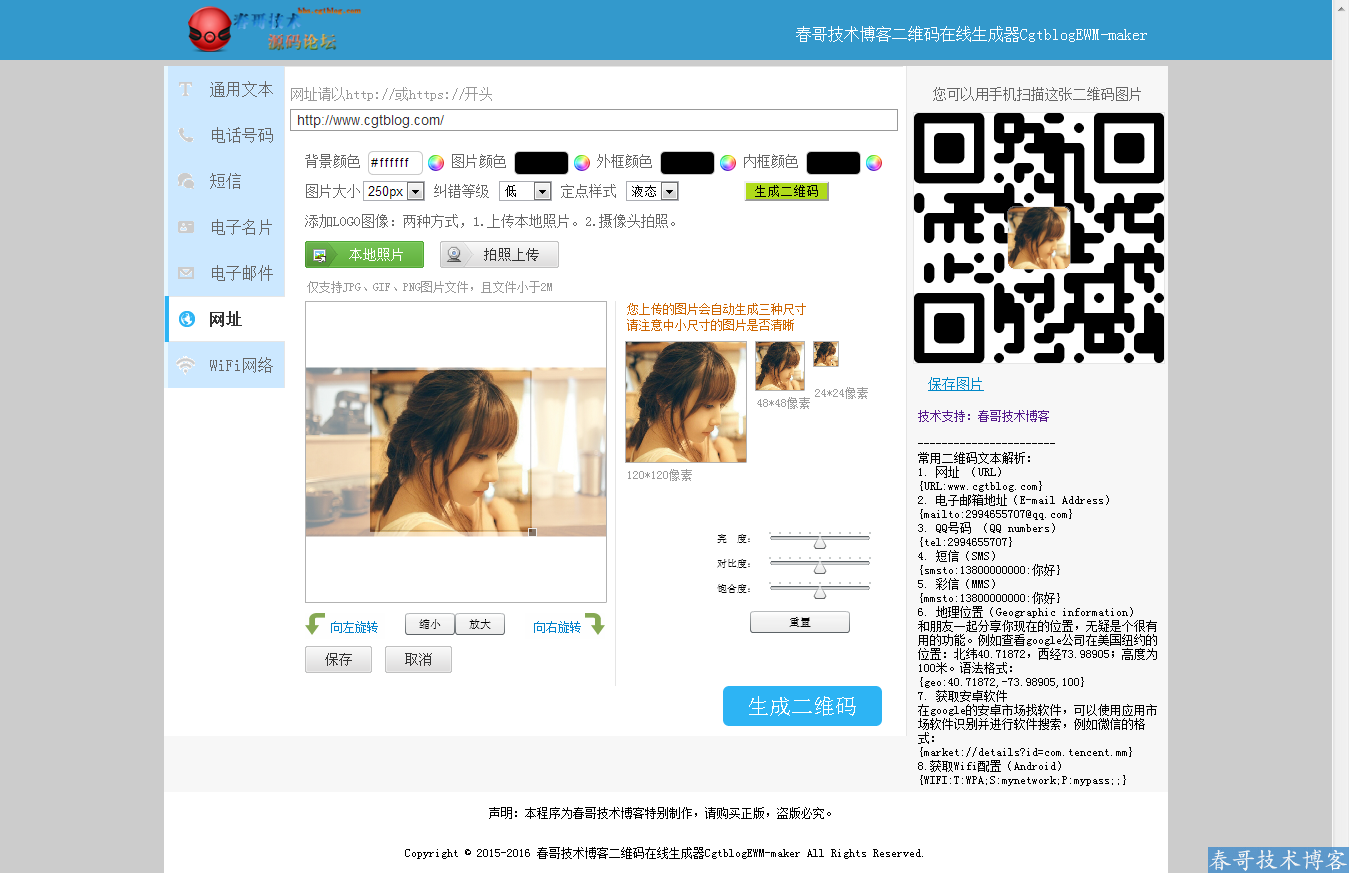1349x873 pixels.
Task: Click '{market://details?id=com.tencent.mm}' text
Action: coord(1025,752)
